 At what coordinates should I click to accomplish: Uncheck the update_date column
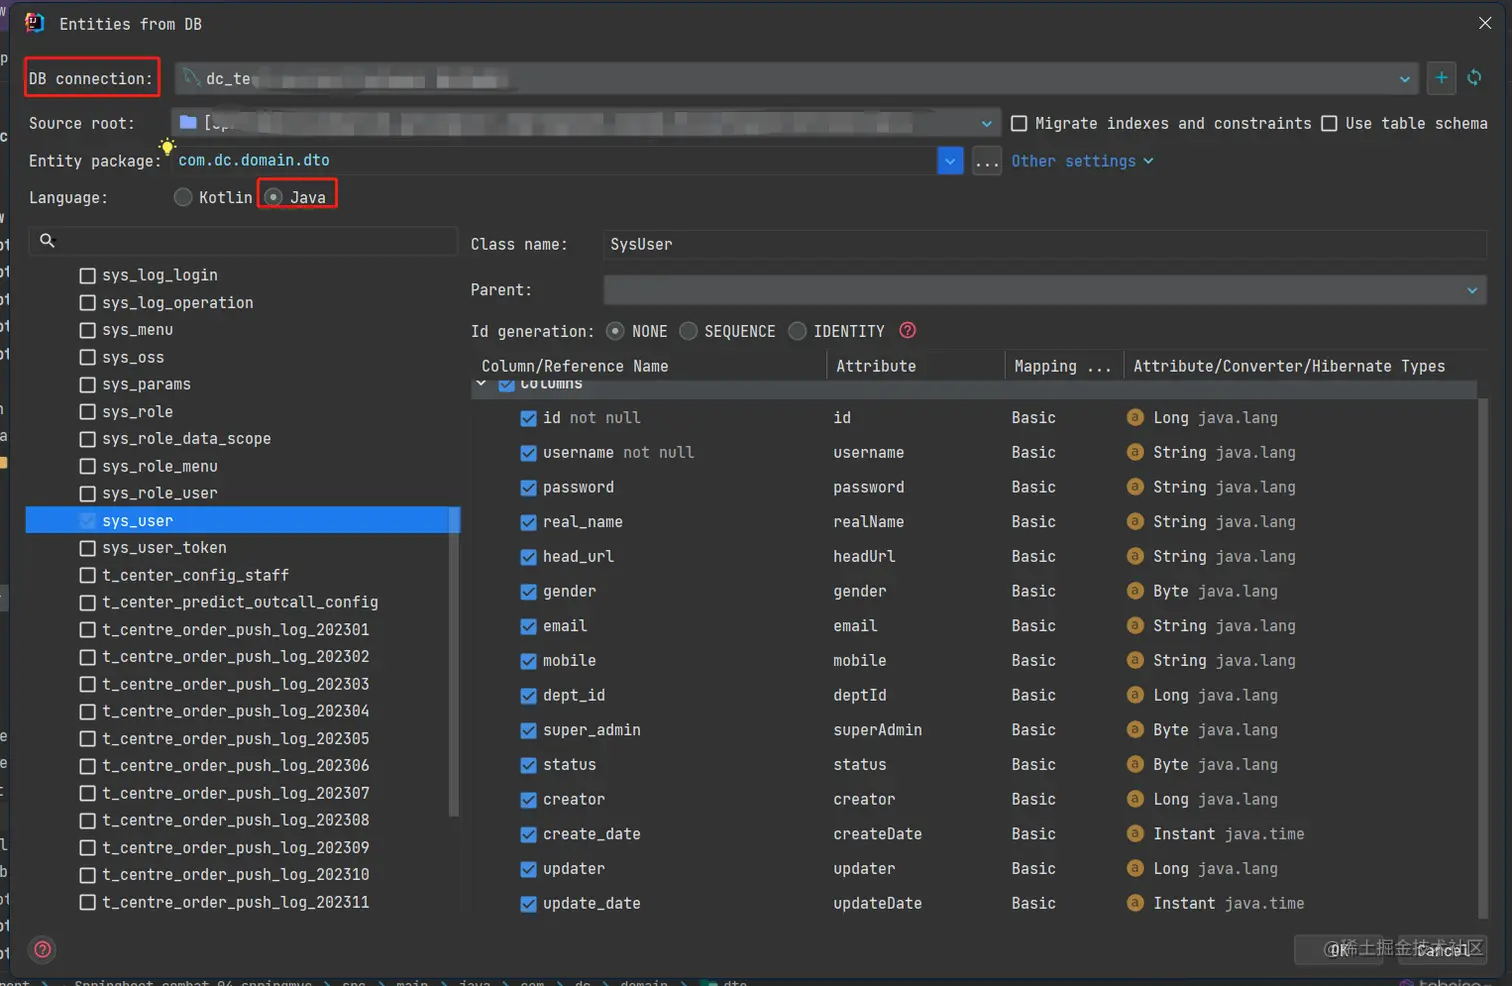pyautogui.click(x=528, y=904)
